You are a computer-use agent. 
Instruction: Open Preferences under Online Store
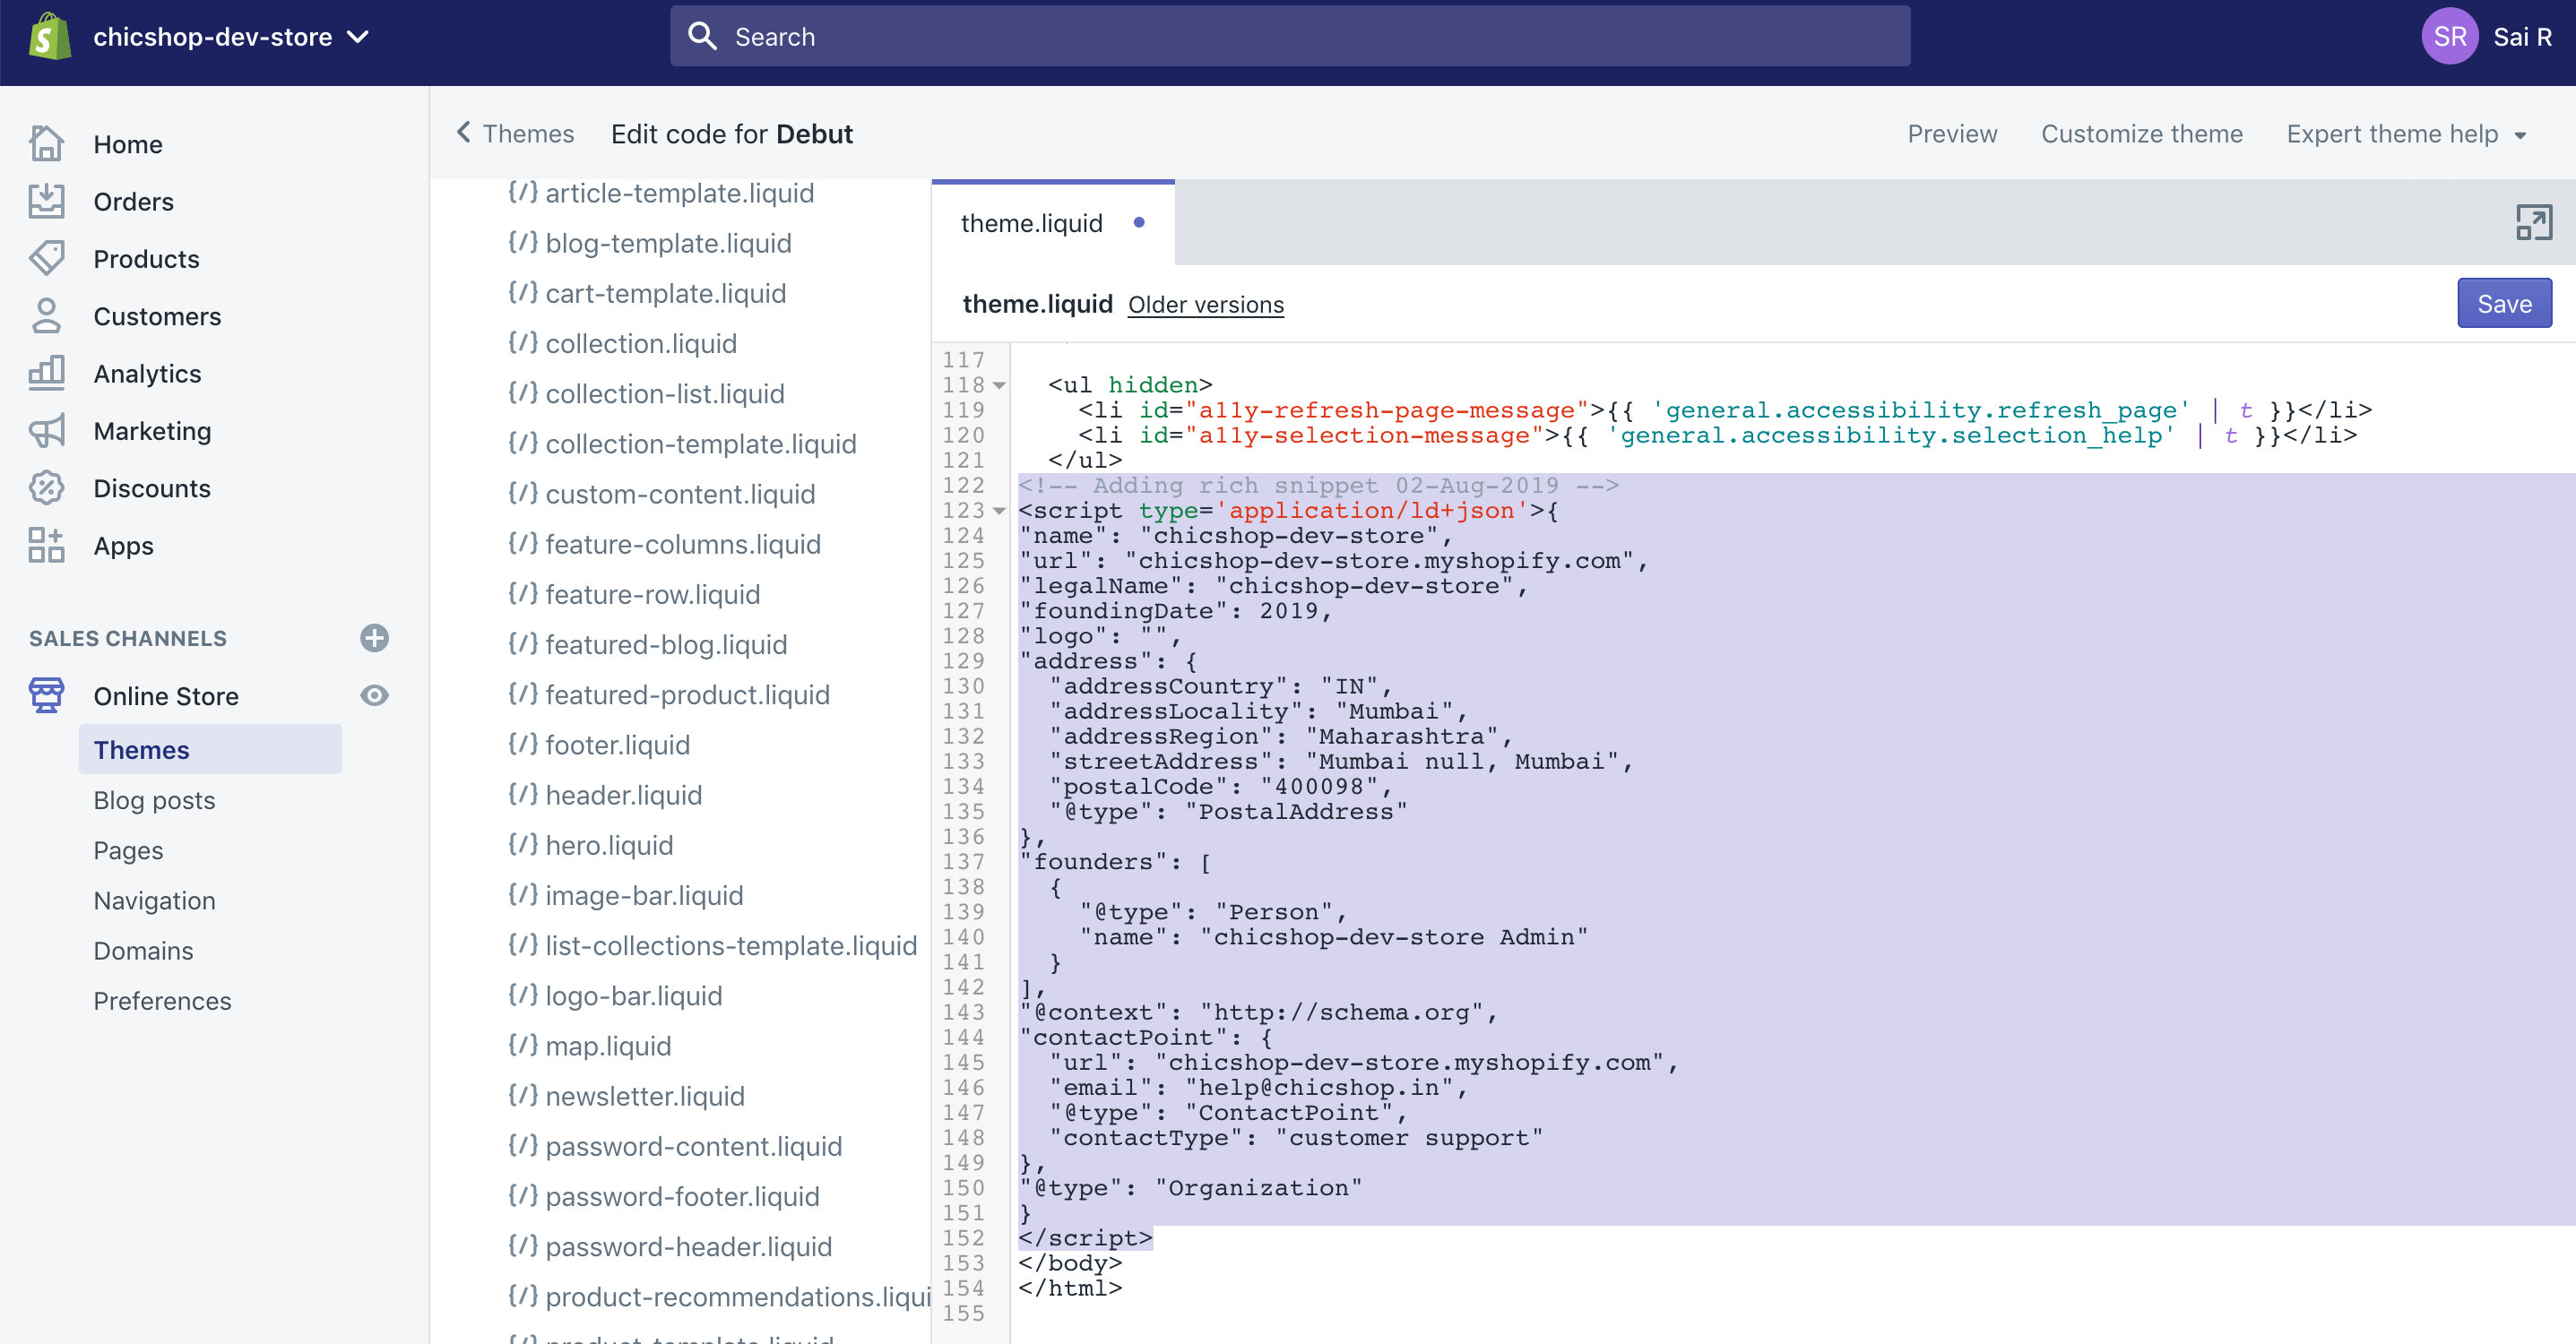(x=162, y=1000)
